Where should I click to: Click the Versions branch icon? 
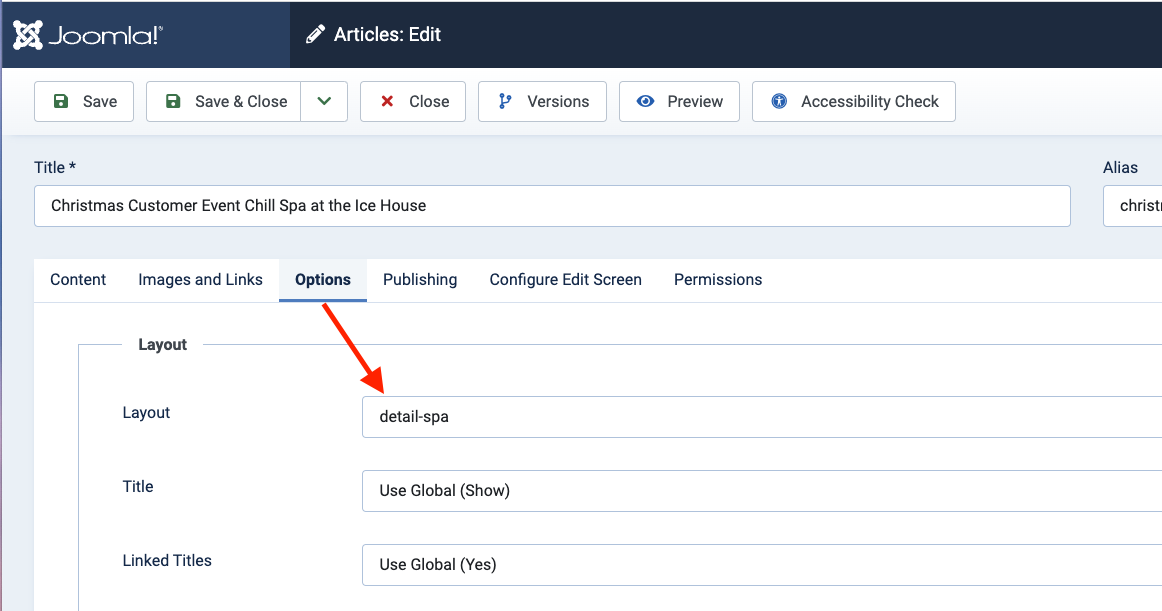click(505, 101)
